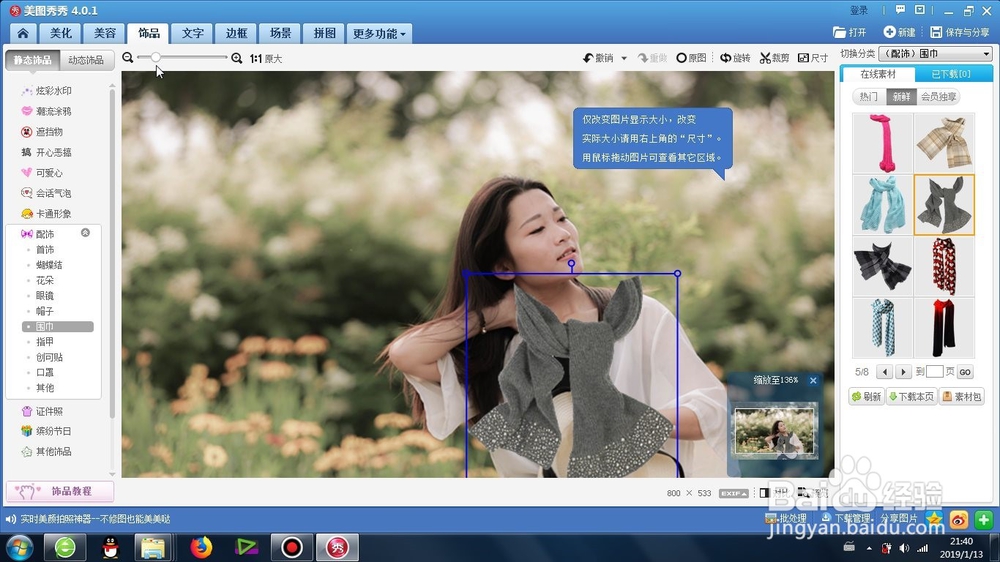Collapse the 配饰 category arrow
1000x562 pixels.
(x=85, y=233)
